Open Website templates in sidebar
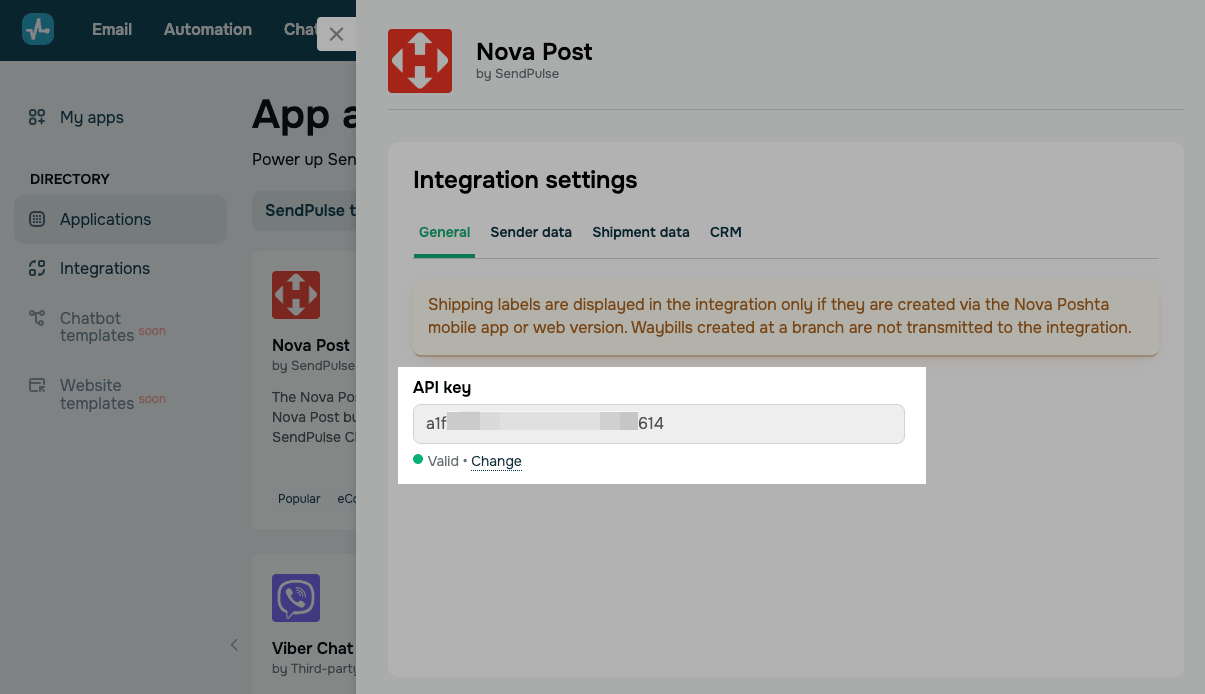The width and height of the screenshot is (1205, 694). 97,394
